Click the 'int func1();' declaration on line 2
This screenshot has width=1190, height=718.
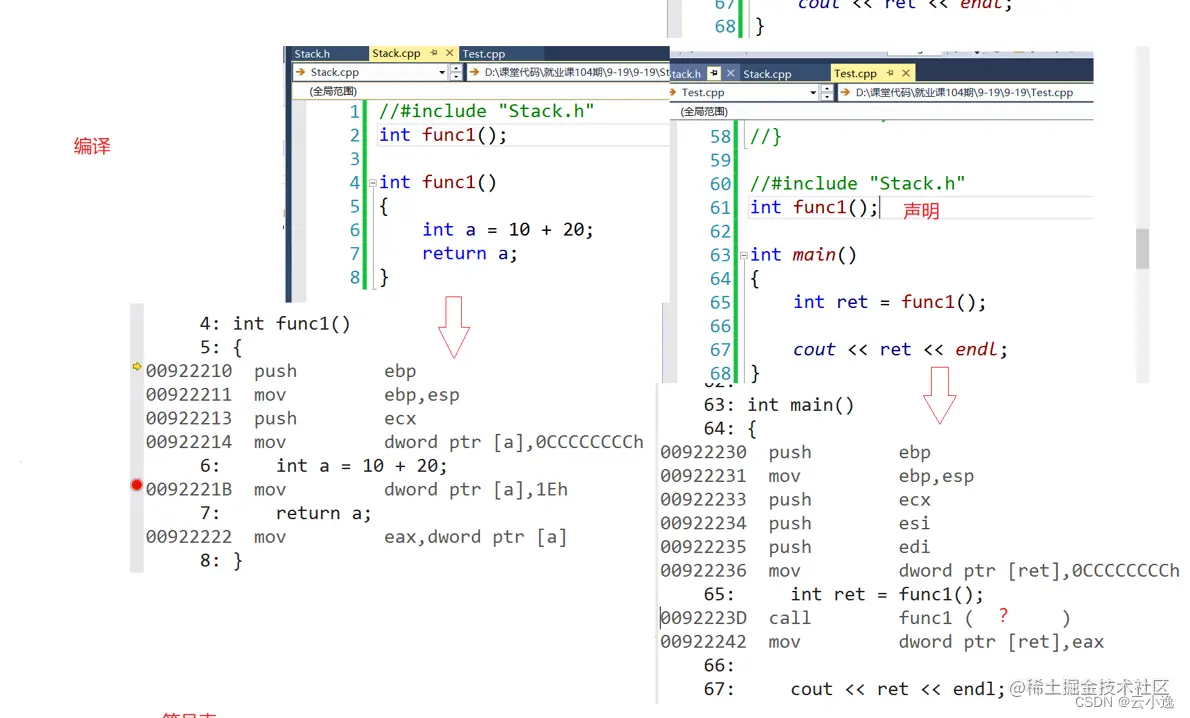click(x=442, y=135)
